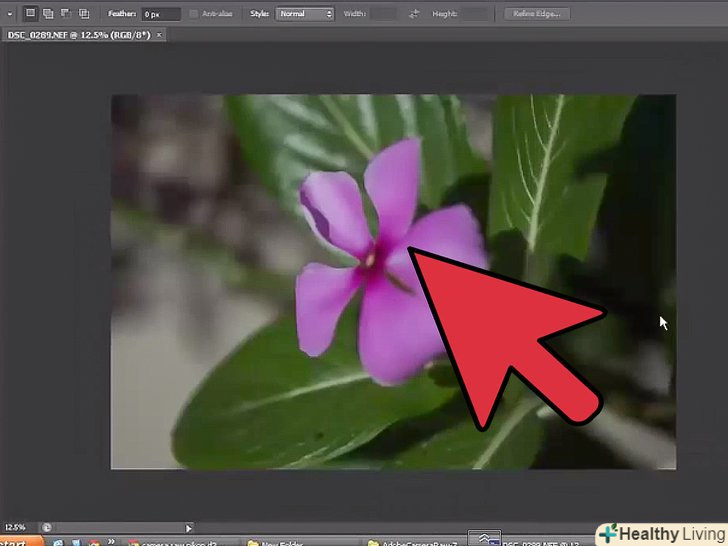Click the Refine Edge button
The height and width of the screenshot is (546, 728).
[538, 14]
